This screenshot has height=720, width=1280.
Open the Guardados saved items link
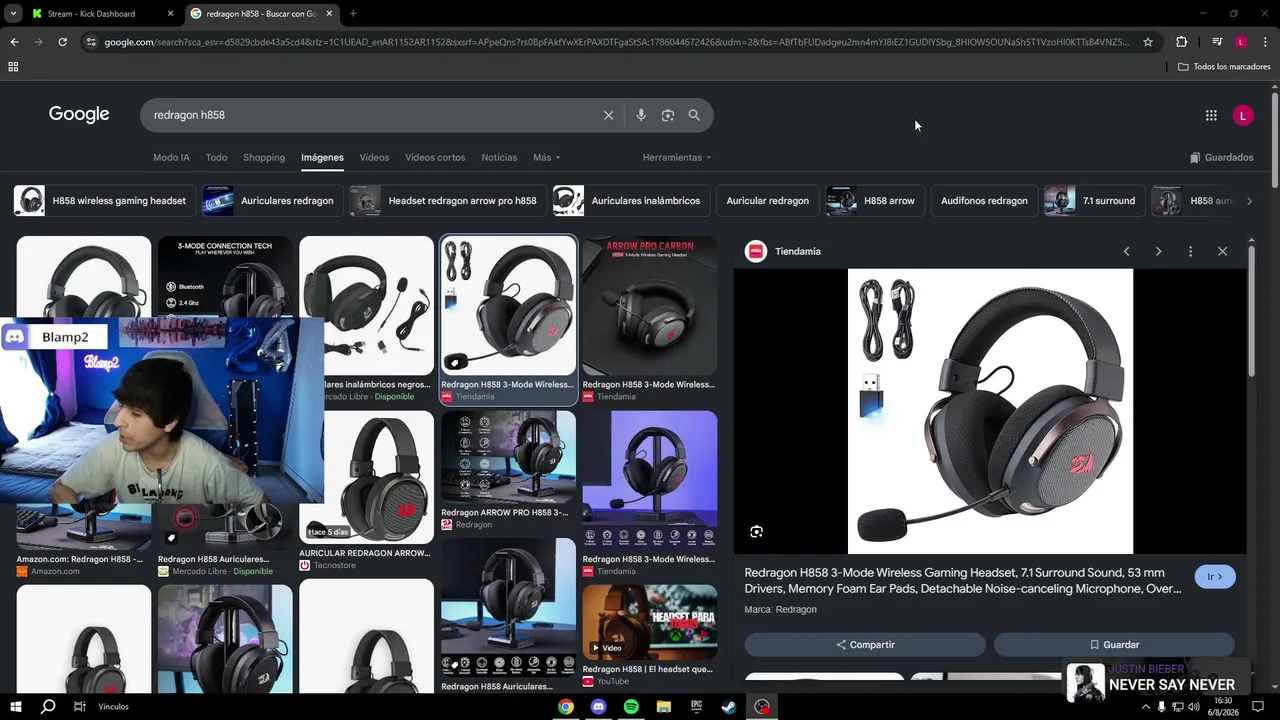click(x=1221, y=157)
